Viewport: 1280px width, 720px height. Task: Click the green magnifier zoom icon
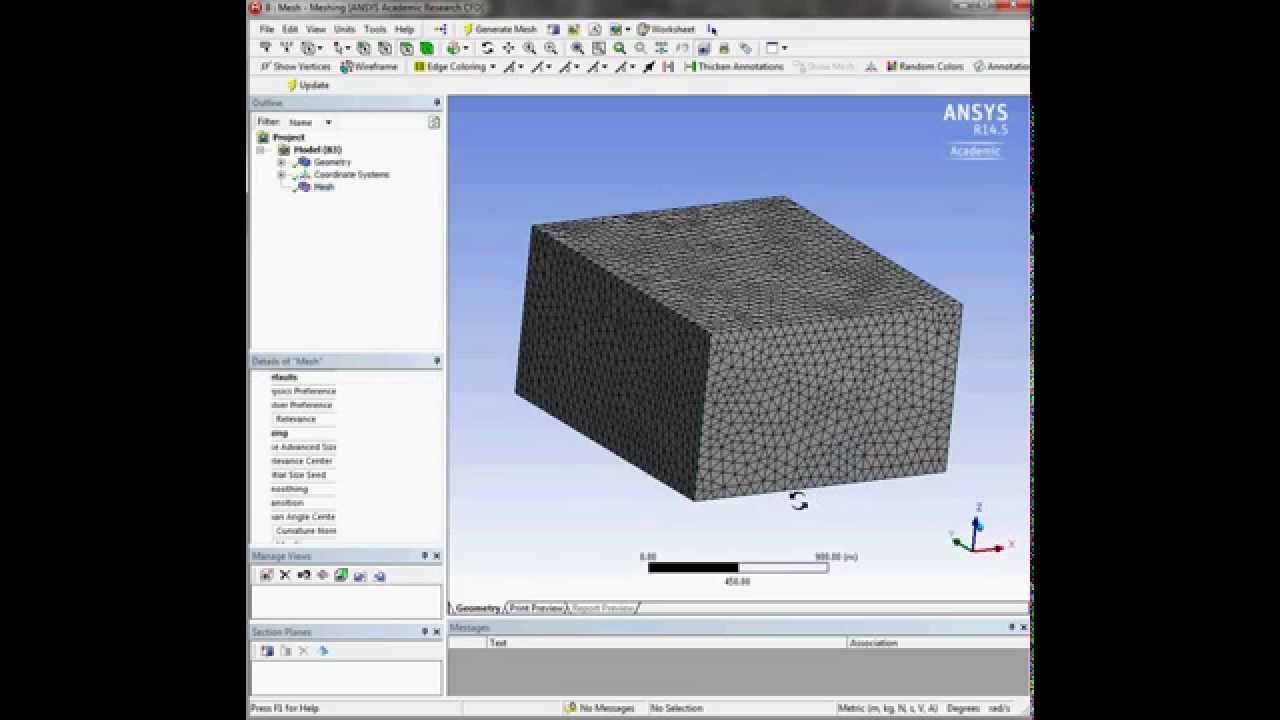point(619,48)
